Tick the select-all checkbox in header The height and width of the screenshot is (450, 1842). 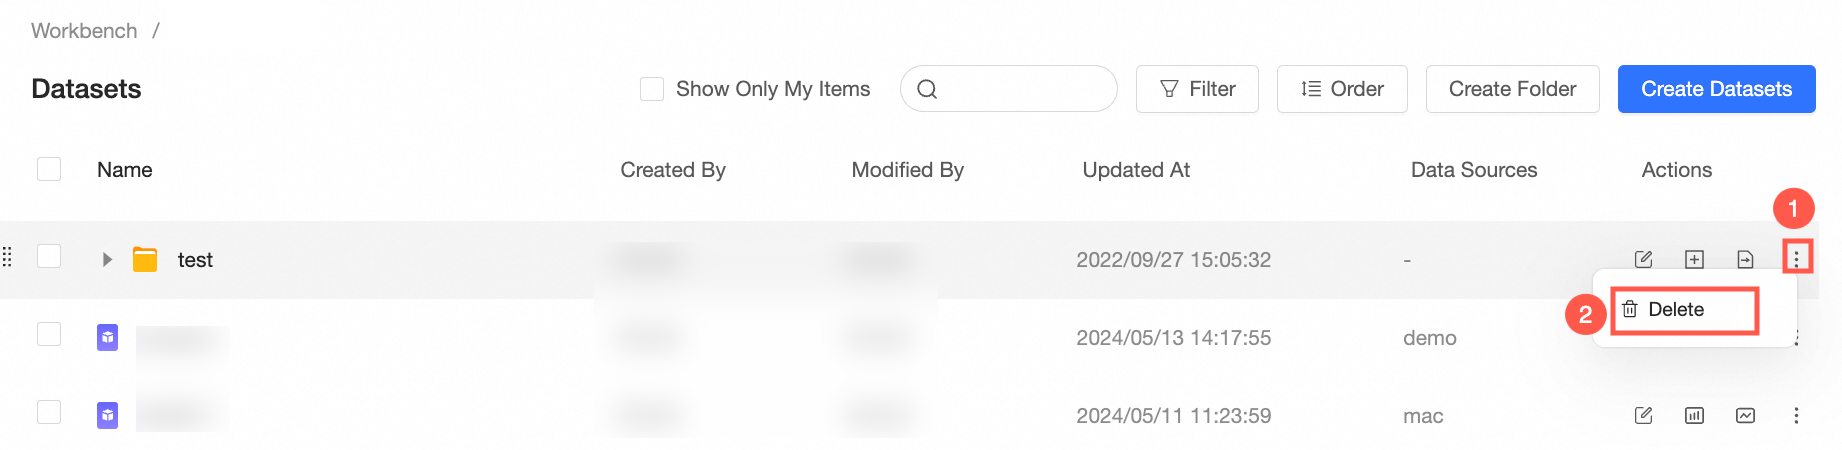point(49,169)
